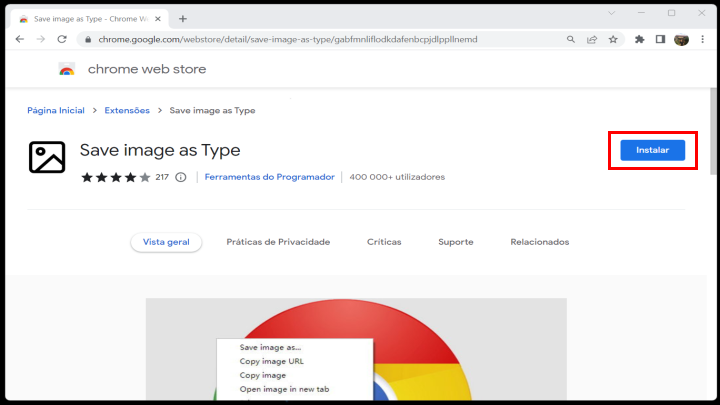Click the rating info circle icon

181,177
